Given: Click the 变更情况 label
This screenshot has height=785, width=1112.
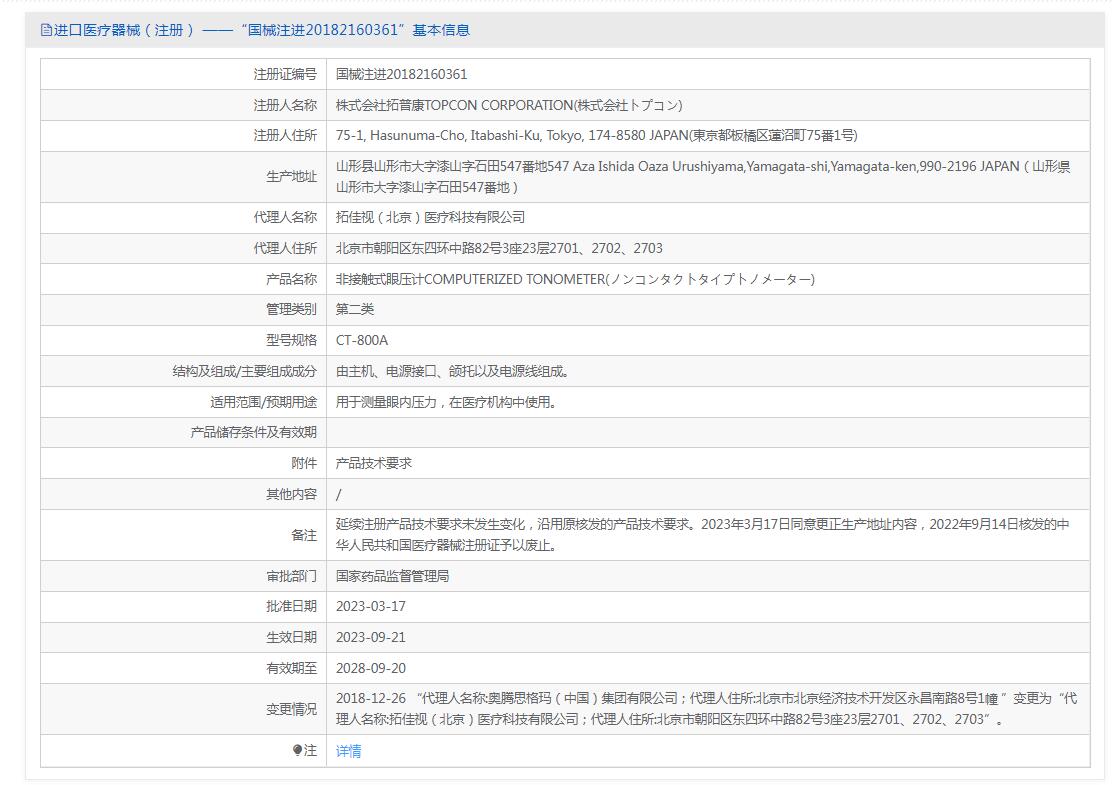Looking at the screenshot, I should click(291, 709).
